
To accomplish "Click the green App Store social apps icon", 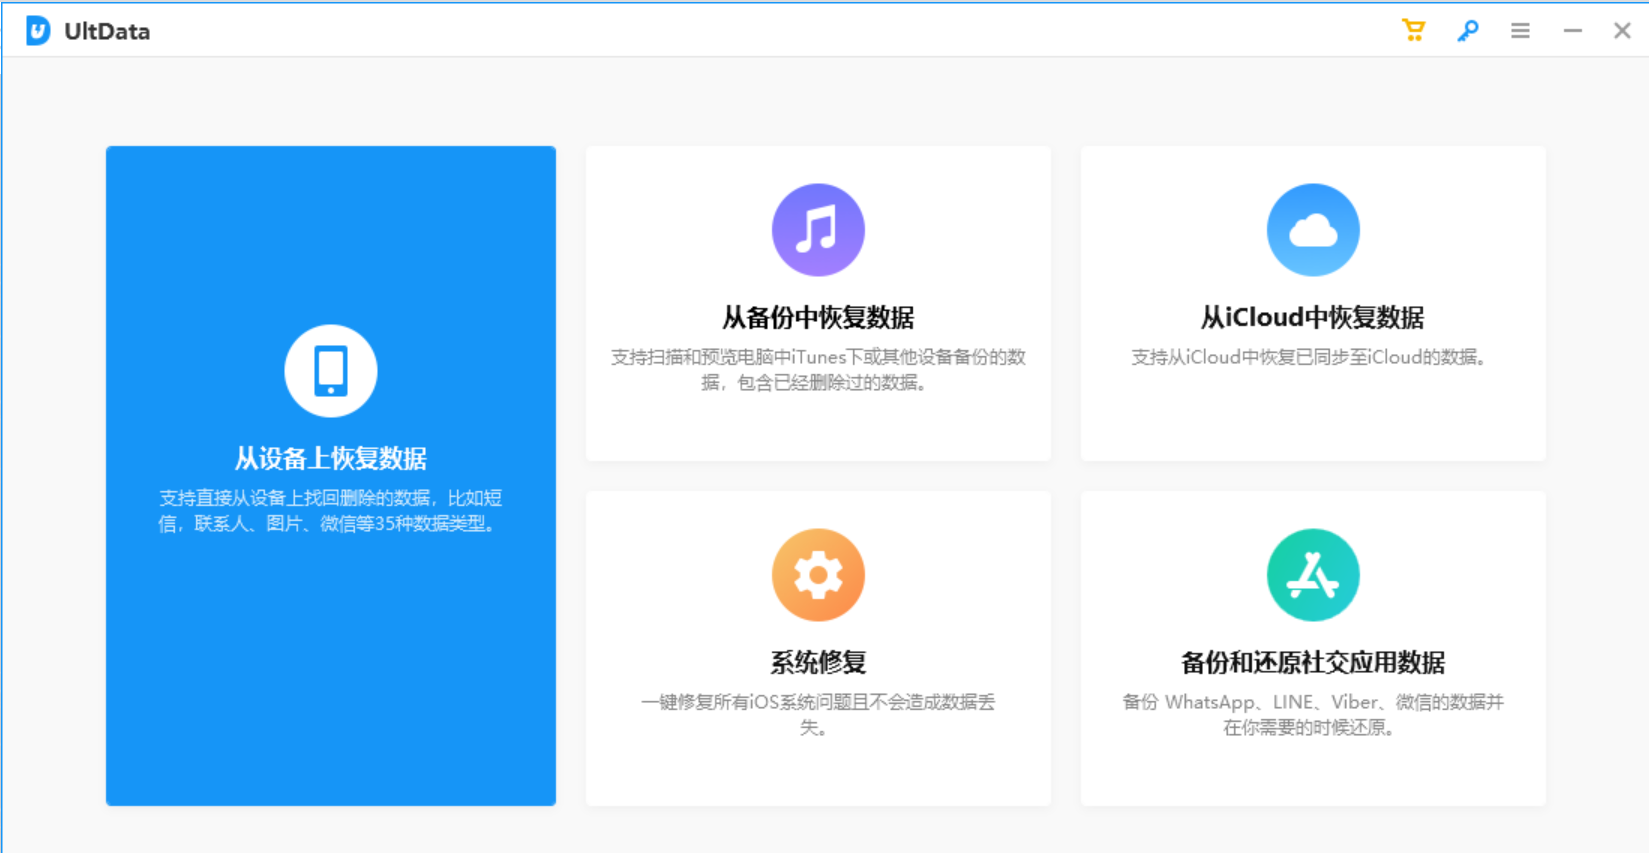I will [x=1313, y=575].
